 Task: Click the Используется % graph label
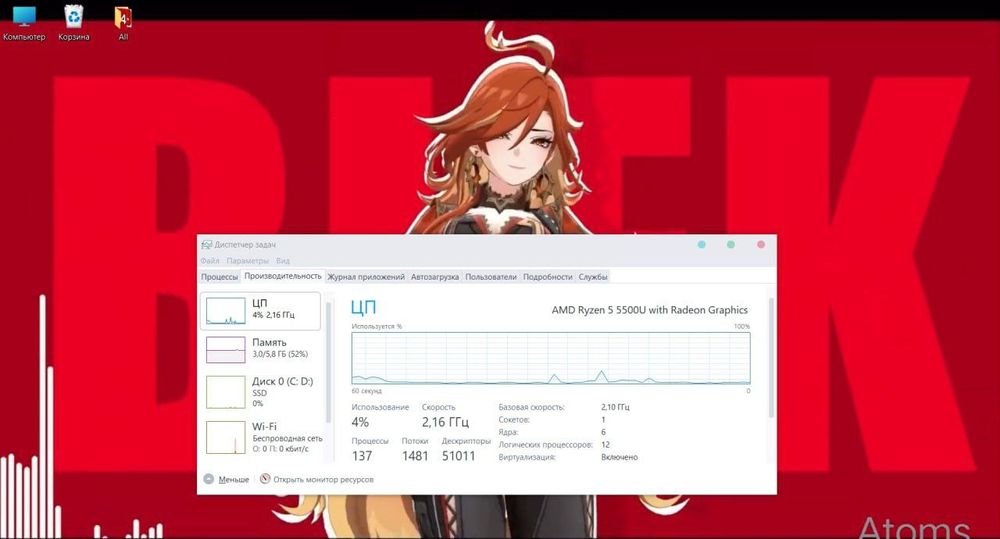pos(376,326)
